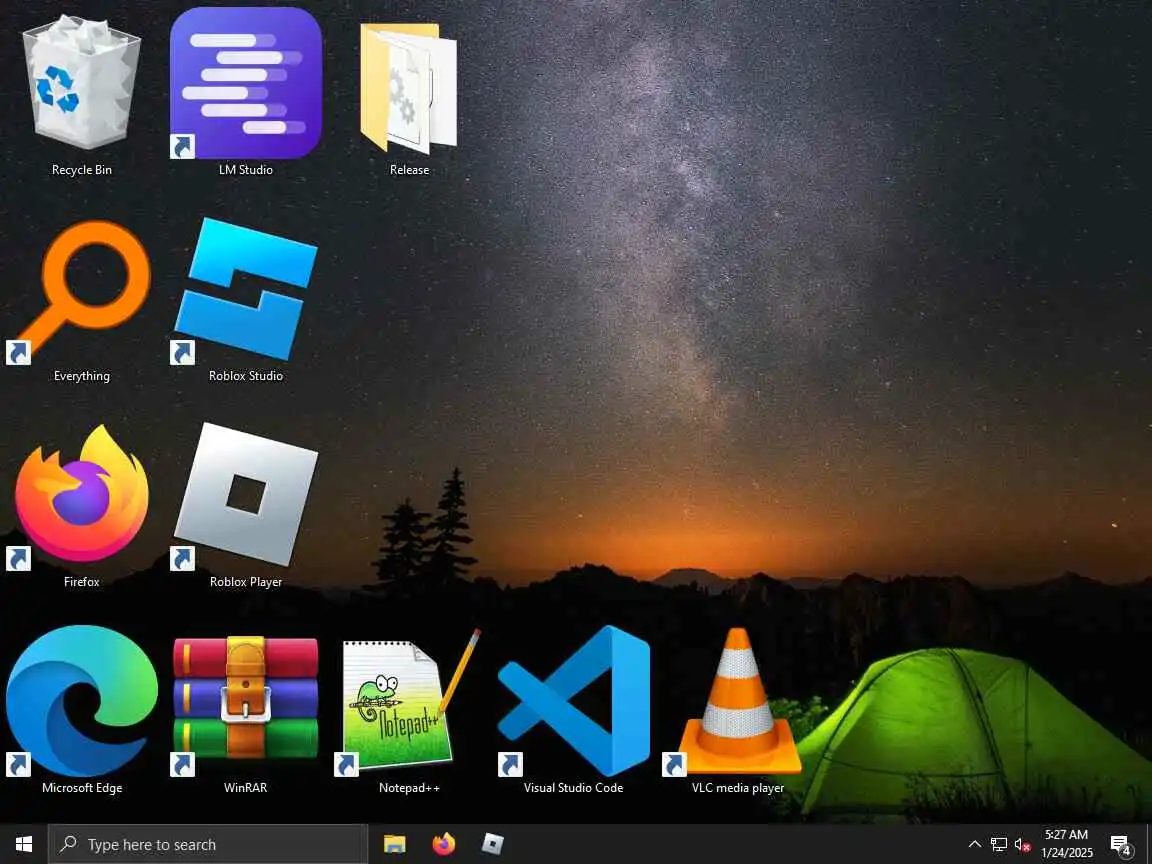The image size is (1152, 864).
Task: Click the 'Type here to search' box
Action: coord(208,844)
